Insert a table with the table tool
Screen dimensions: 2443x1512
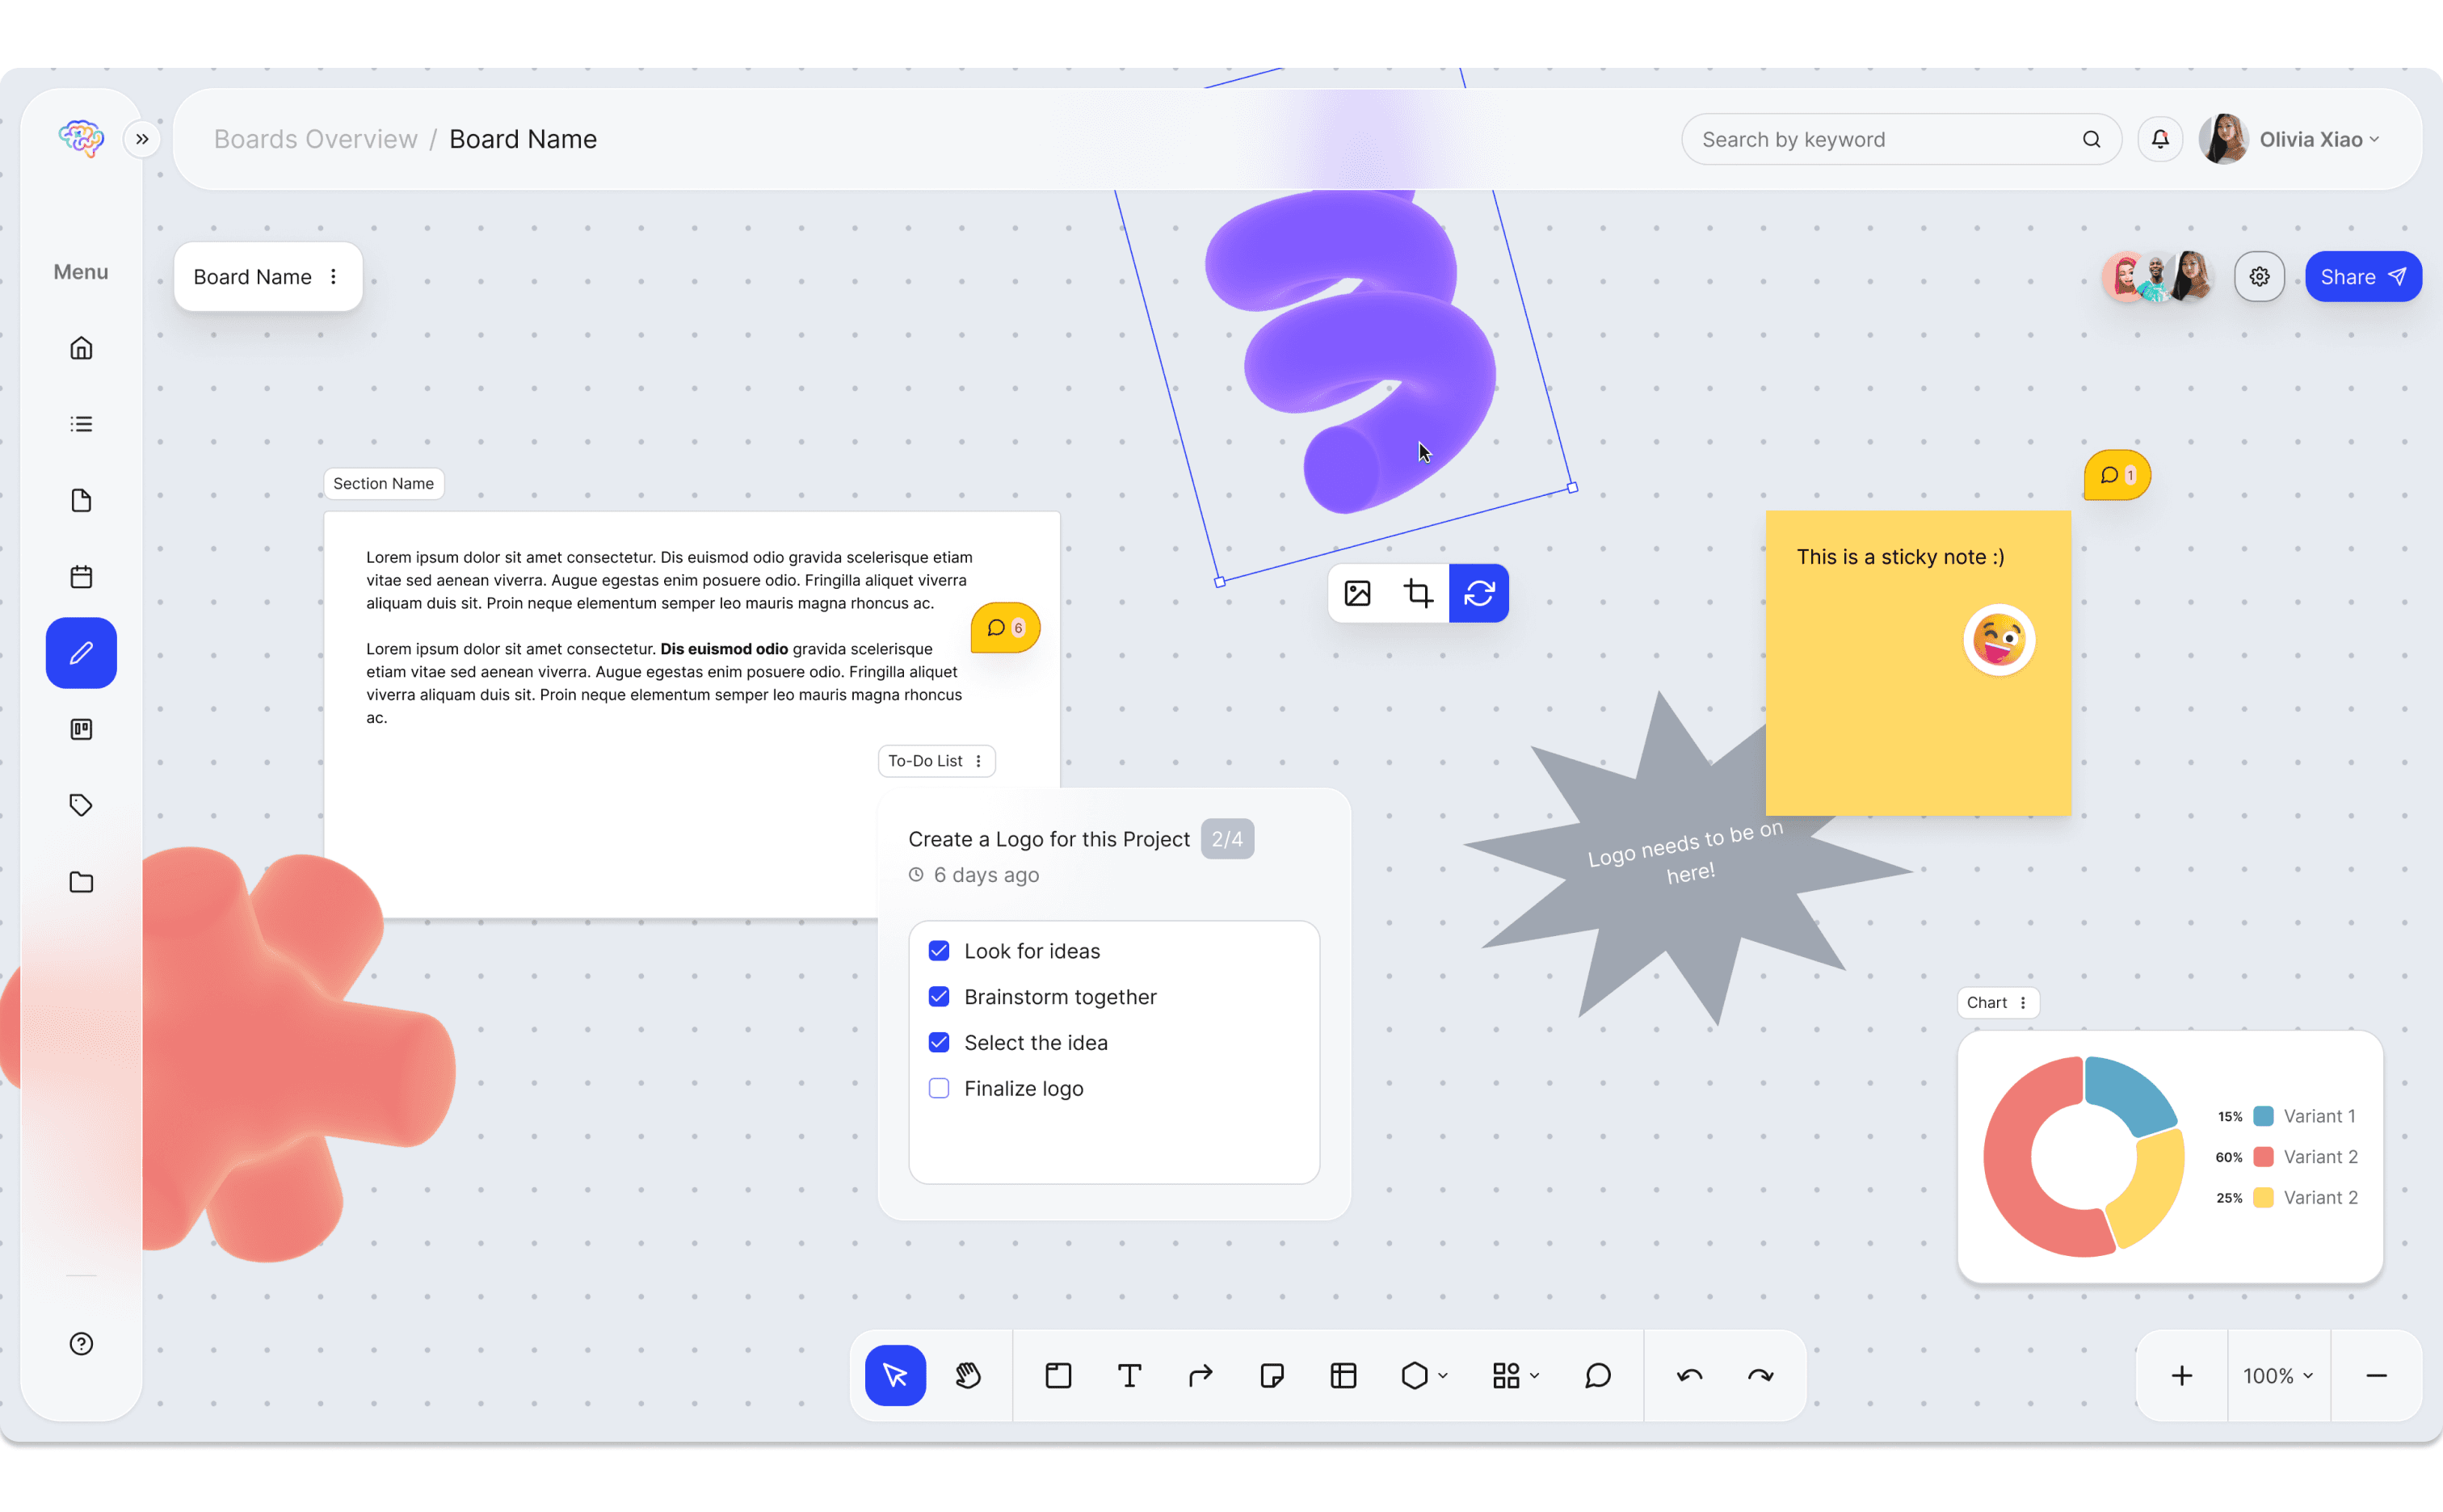1343,1376
